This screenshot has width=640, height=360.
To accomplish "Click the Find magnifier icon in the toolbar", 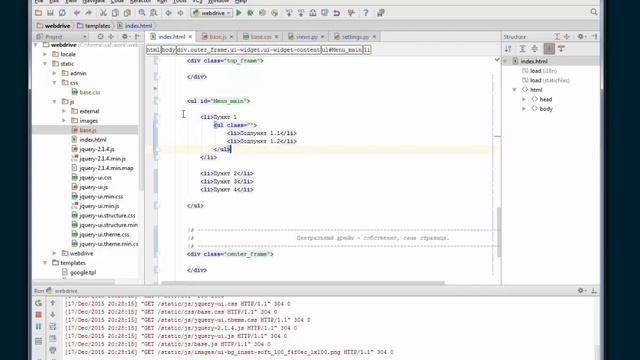I will click(142, 13).
